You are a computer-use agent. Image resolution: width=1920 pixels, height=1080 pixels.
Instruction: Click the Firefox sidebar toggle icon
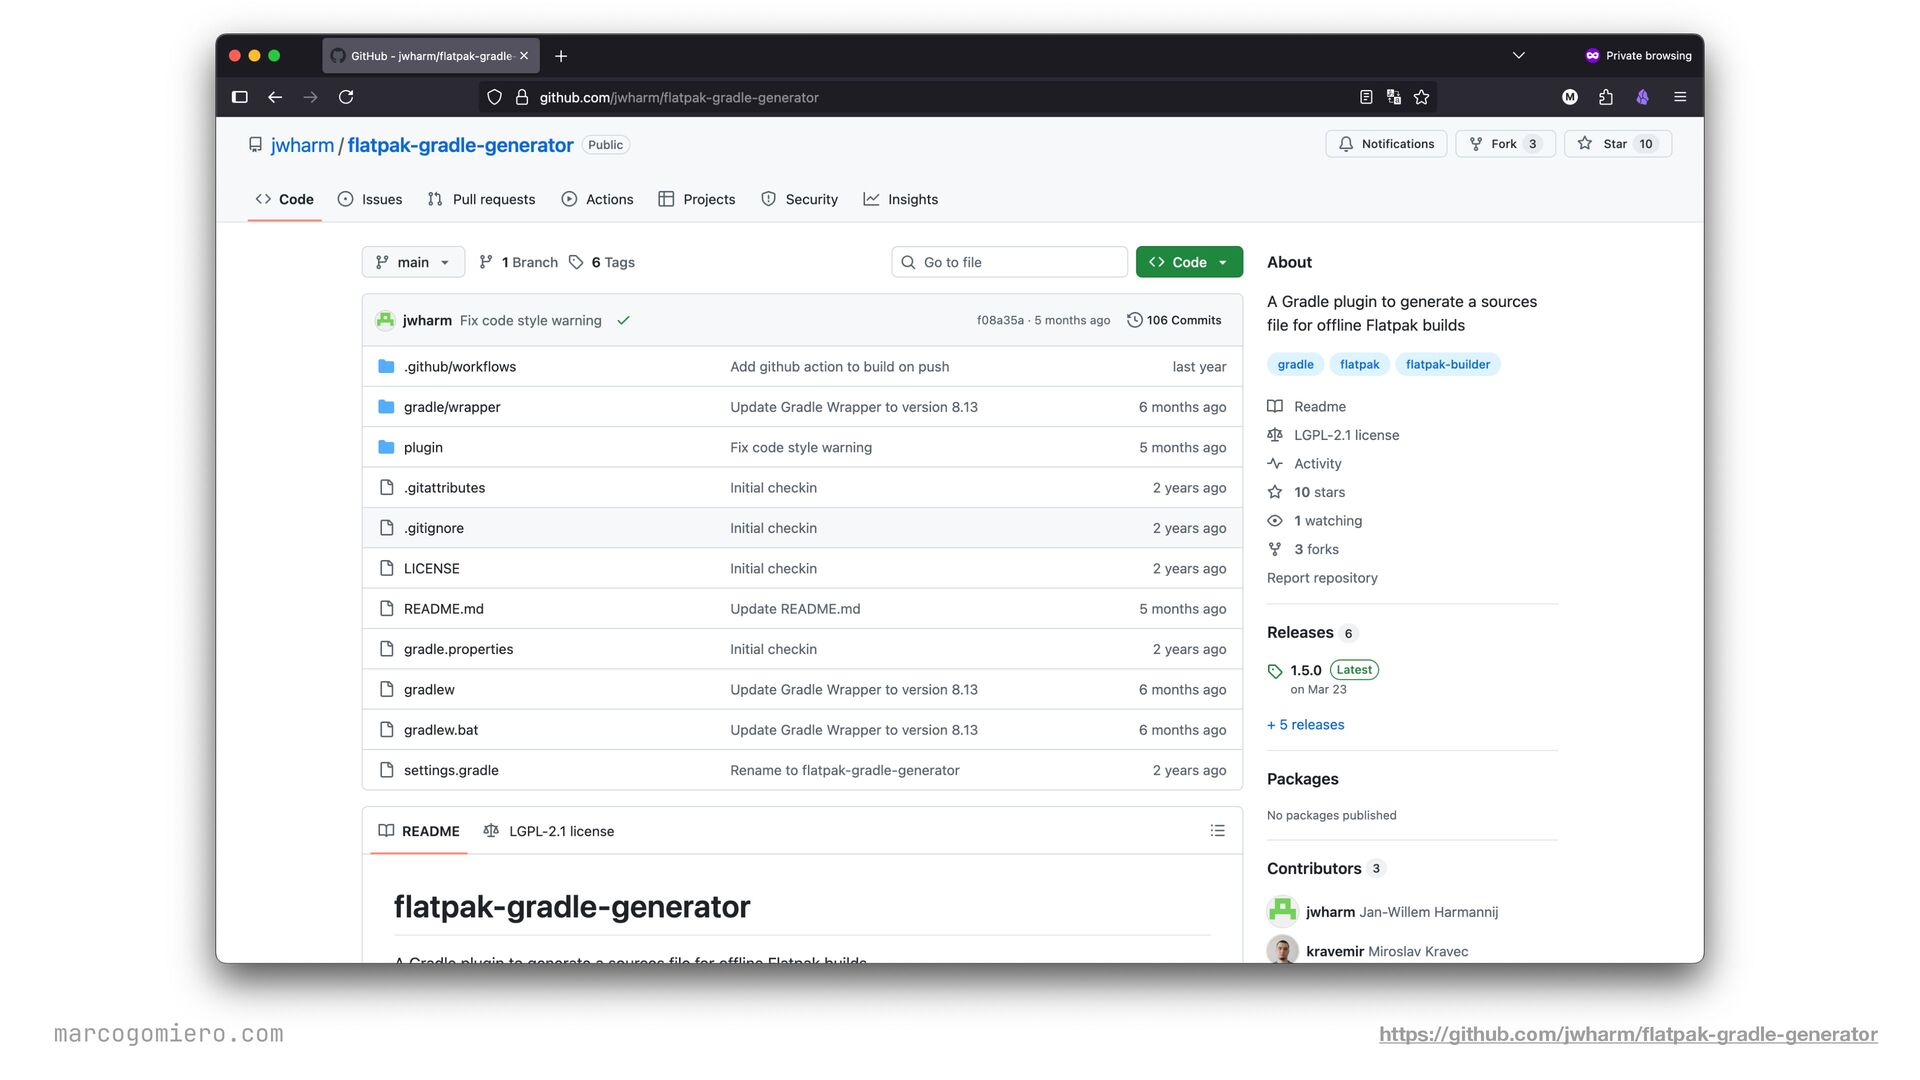(x=240, y=97)
